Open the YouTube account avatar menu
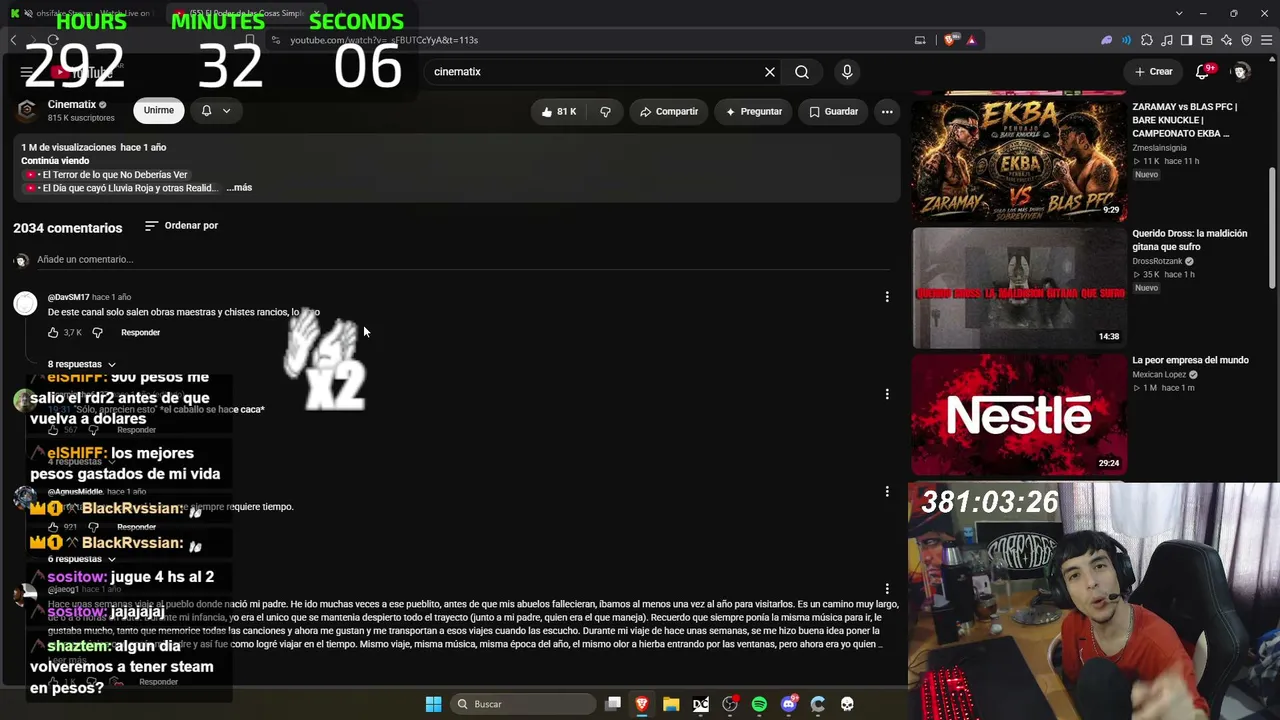This screenshot has width=1280, height=720. [1241, 72]
